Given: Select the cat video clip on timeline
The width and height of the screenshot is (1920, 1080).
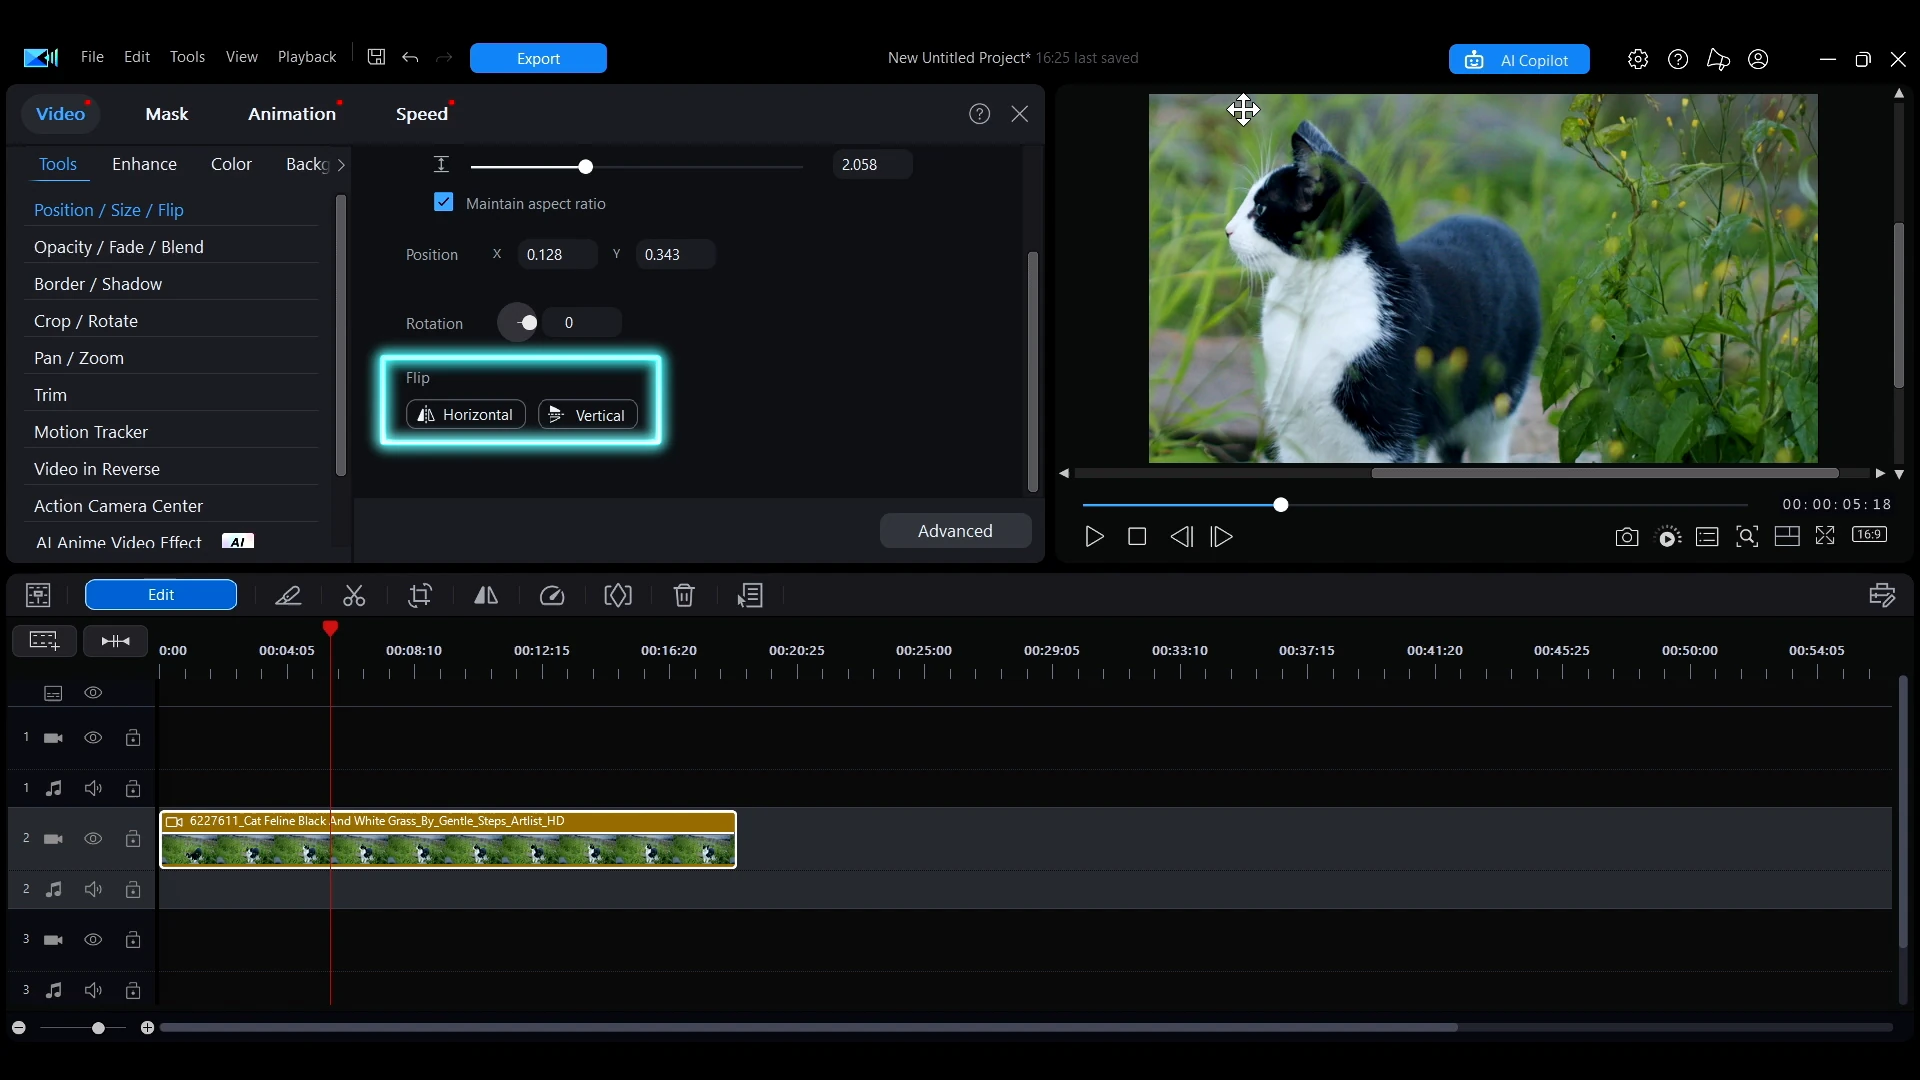Looking at the screenshot, I should pyautogui.click(x=448, y=840).
